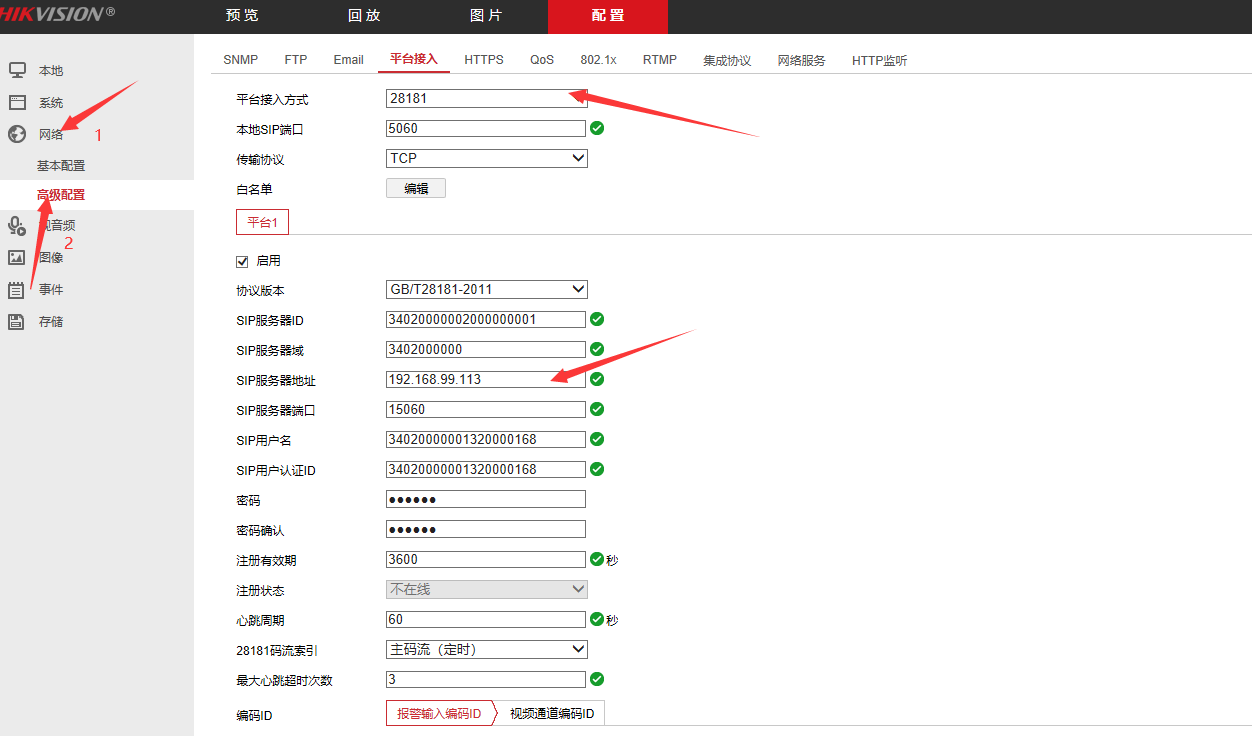Click the picture icon beside 图像
The width and height of the screenshot is (1252, 736).
click(x=17, y=257)
